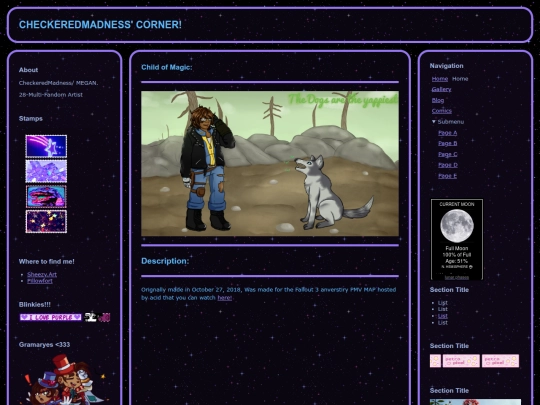Click the small square pink button

(x=435, y=361)
